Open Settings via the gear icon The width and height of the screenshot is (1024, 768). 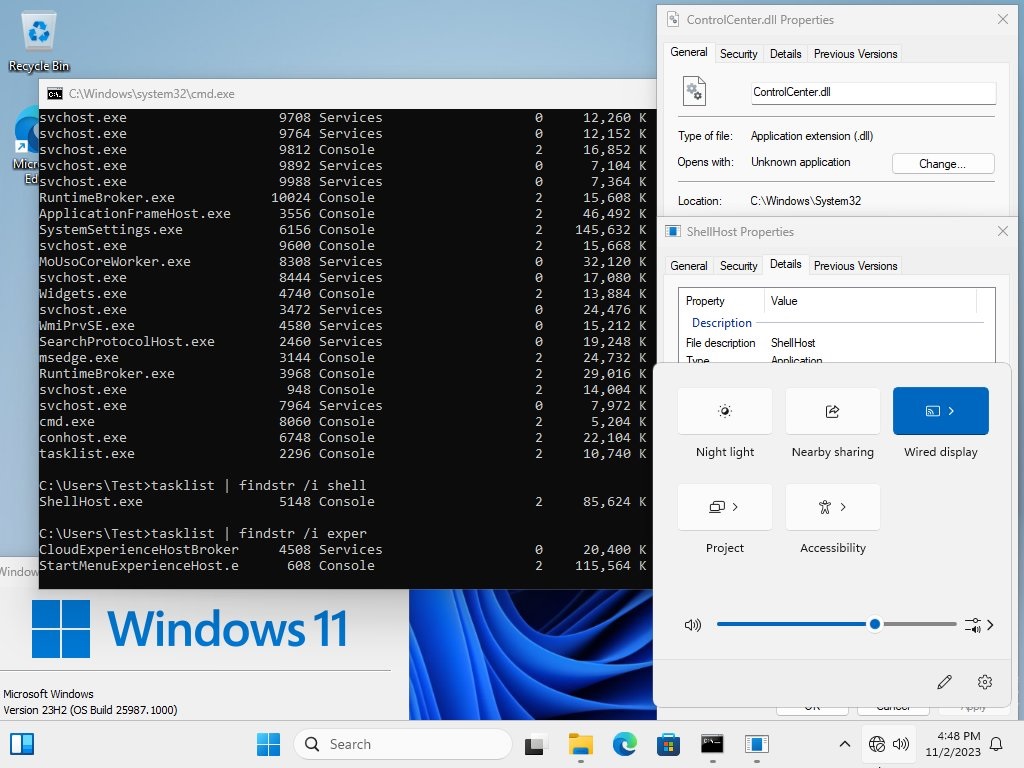pos(984,681)
